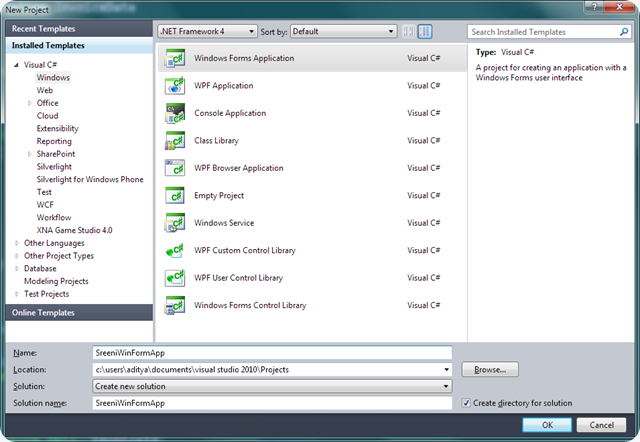This screenshot has height=442, width=640.
Task: Click the Cancel button
Action: tap(601, 425)
